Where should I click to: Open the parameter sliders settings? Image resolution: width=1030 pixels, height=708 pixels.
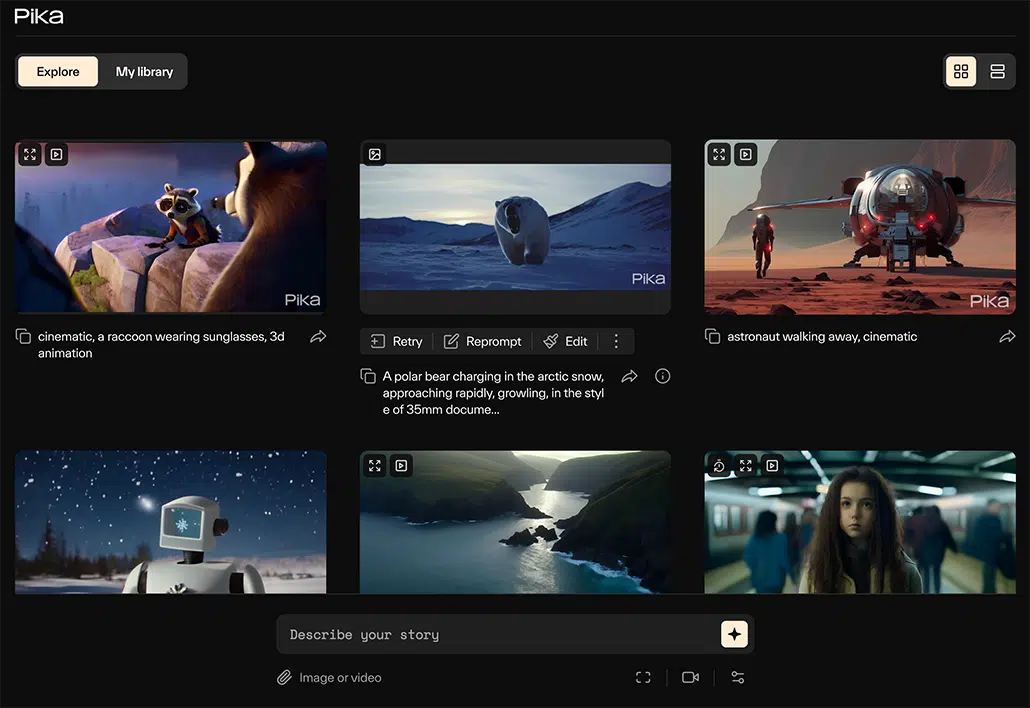click(x=738, y=677)
